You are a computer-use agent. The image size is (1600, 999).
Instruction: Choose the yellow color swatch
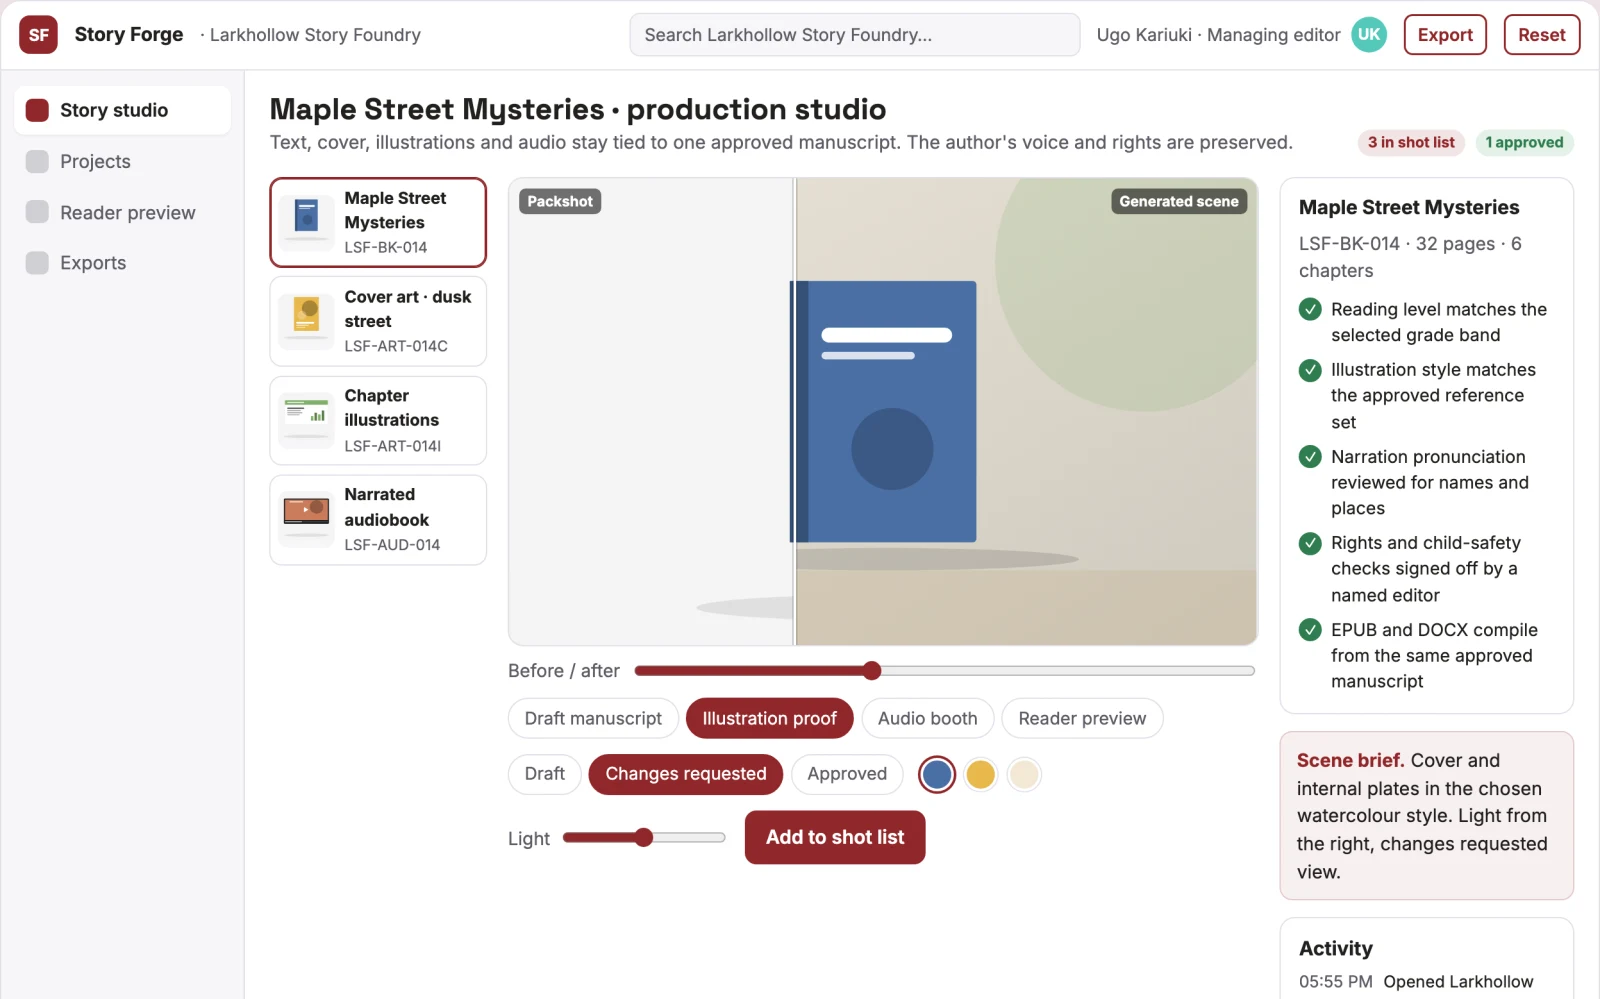point(981,774)
